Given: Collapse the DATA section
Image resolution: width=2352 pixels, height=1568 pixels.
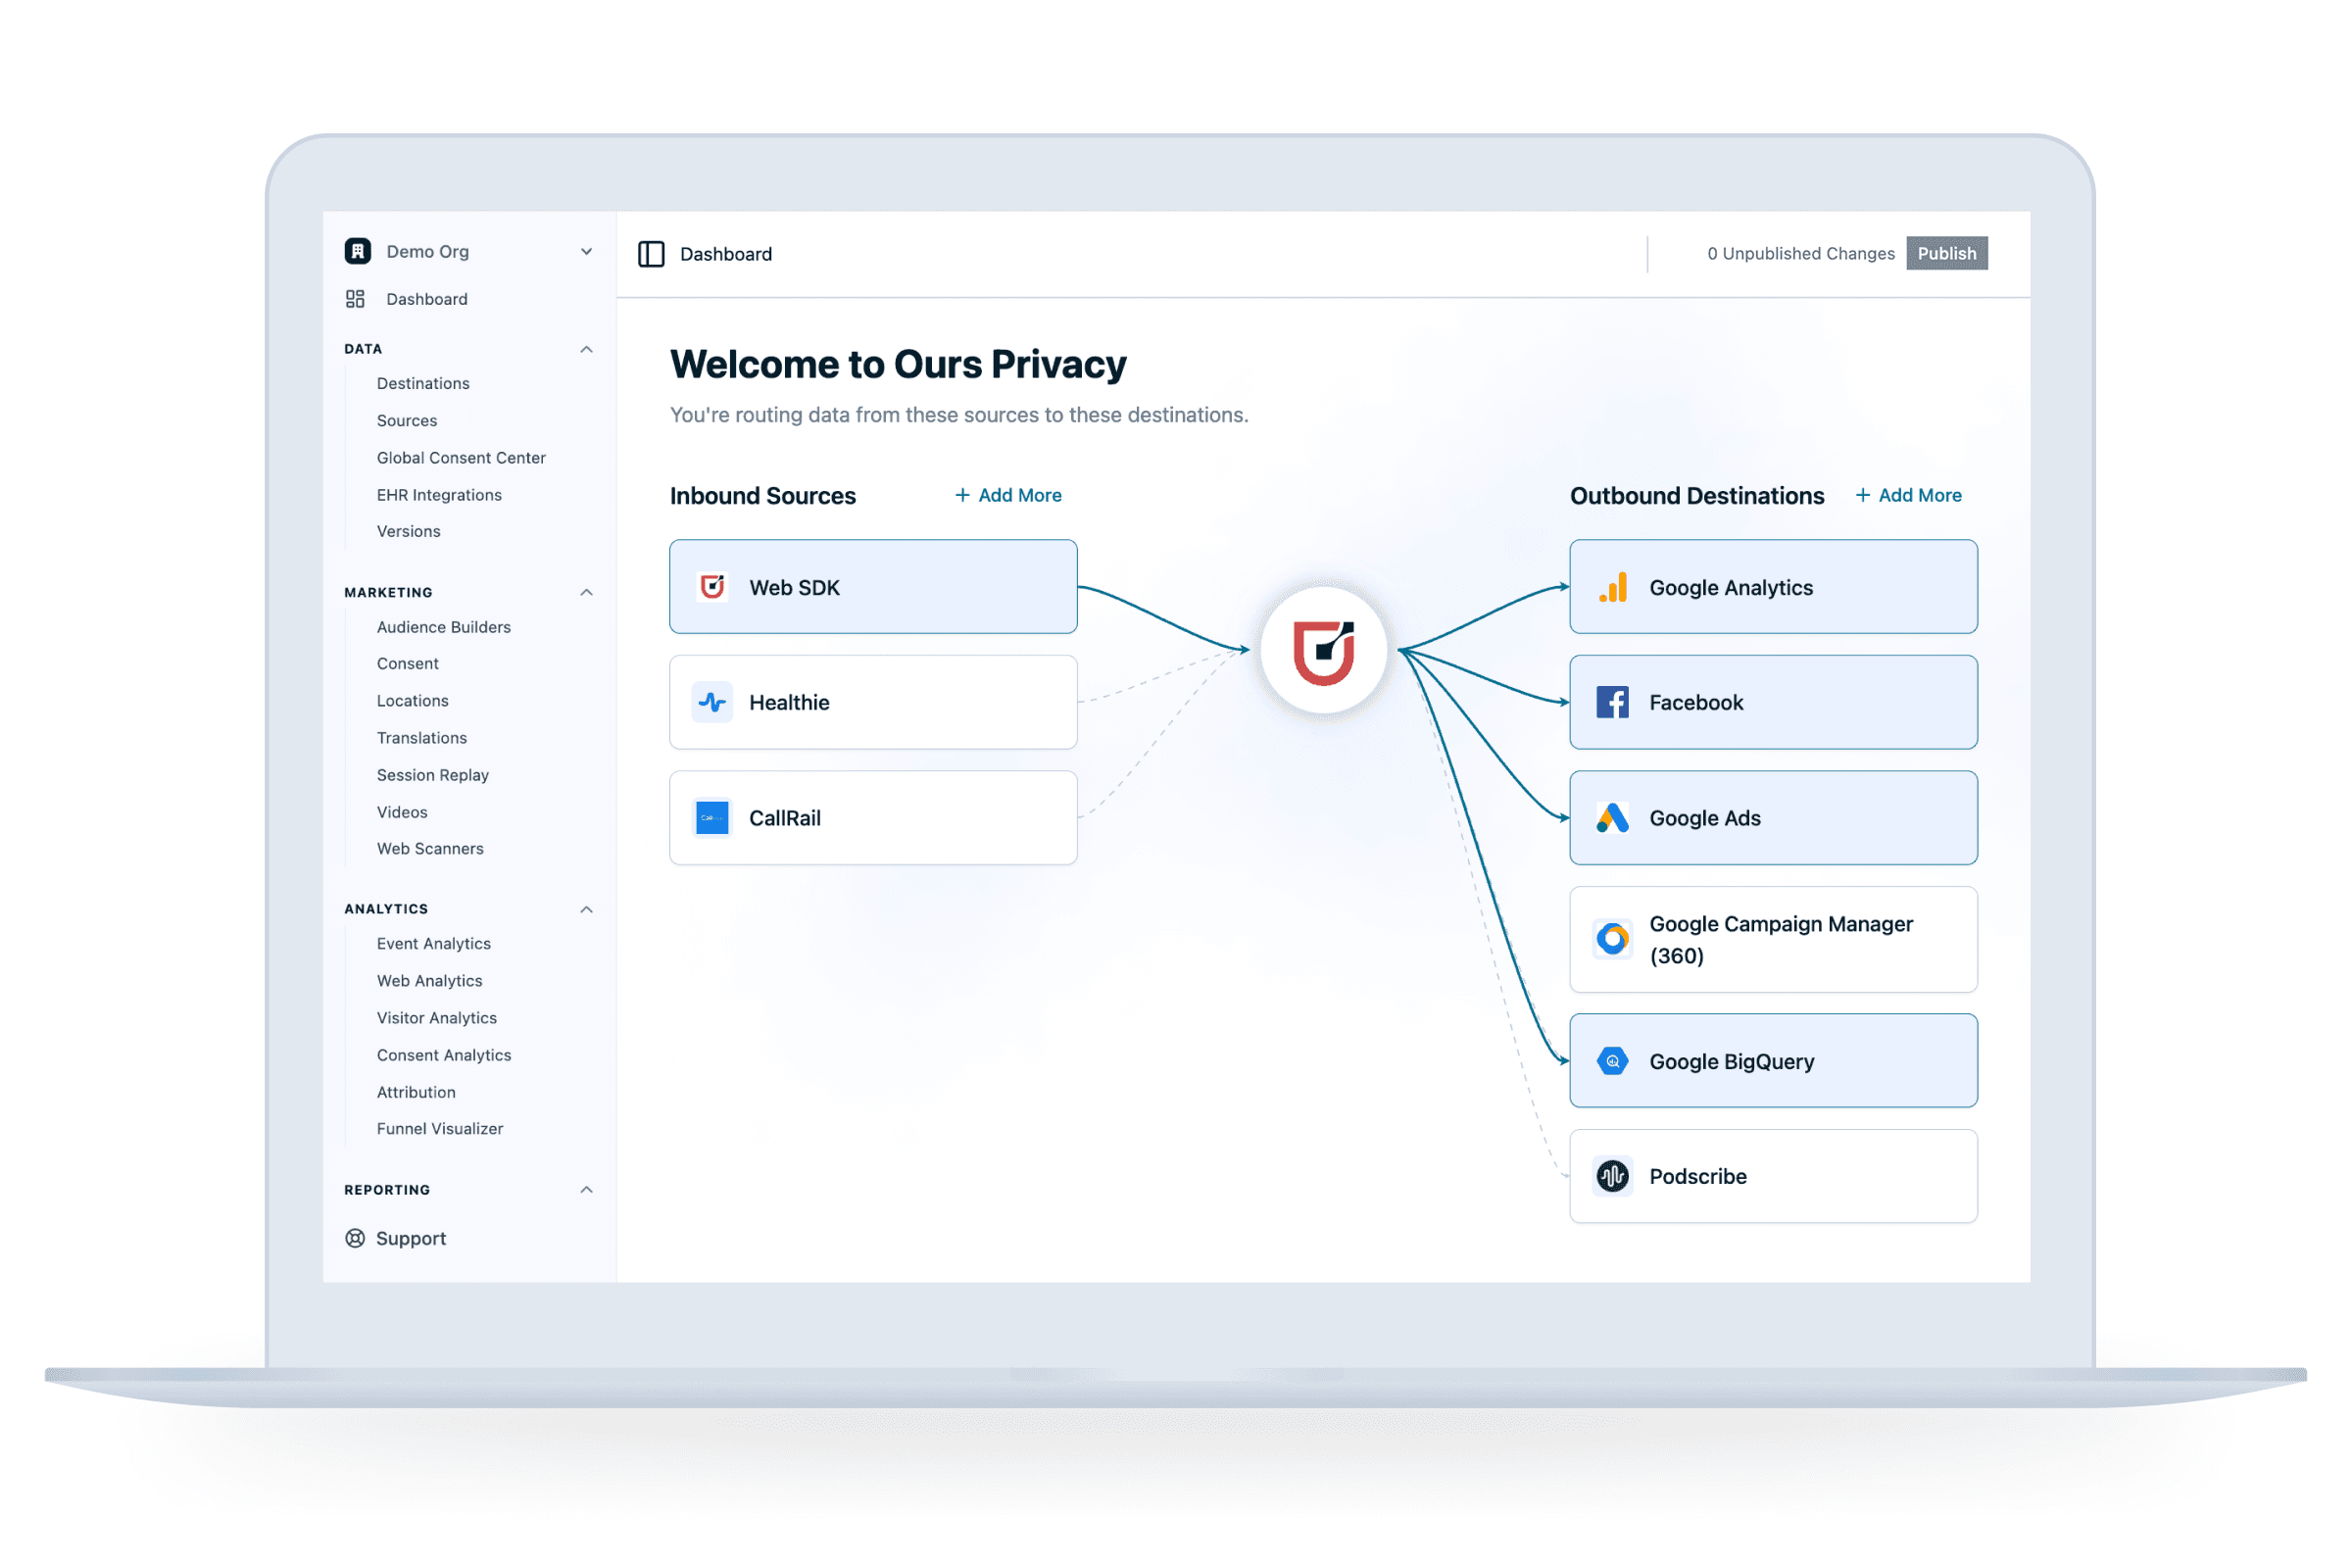Looking at the screenshot, I should [586, 349].
